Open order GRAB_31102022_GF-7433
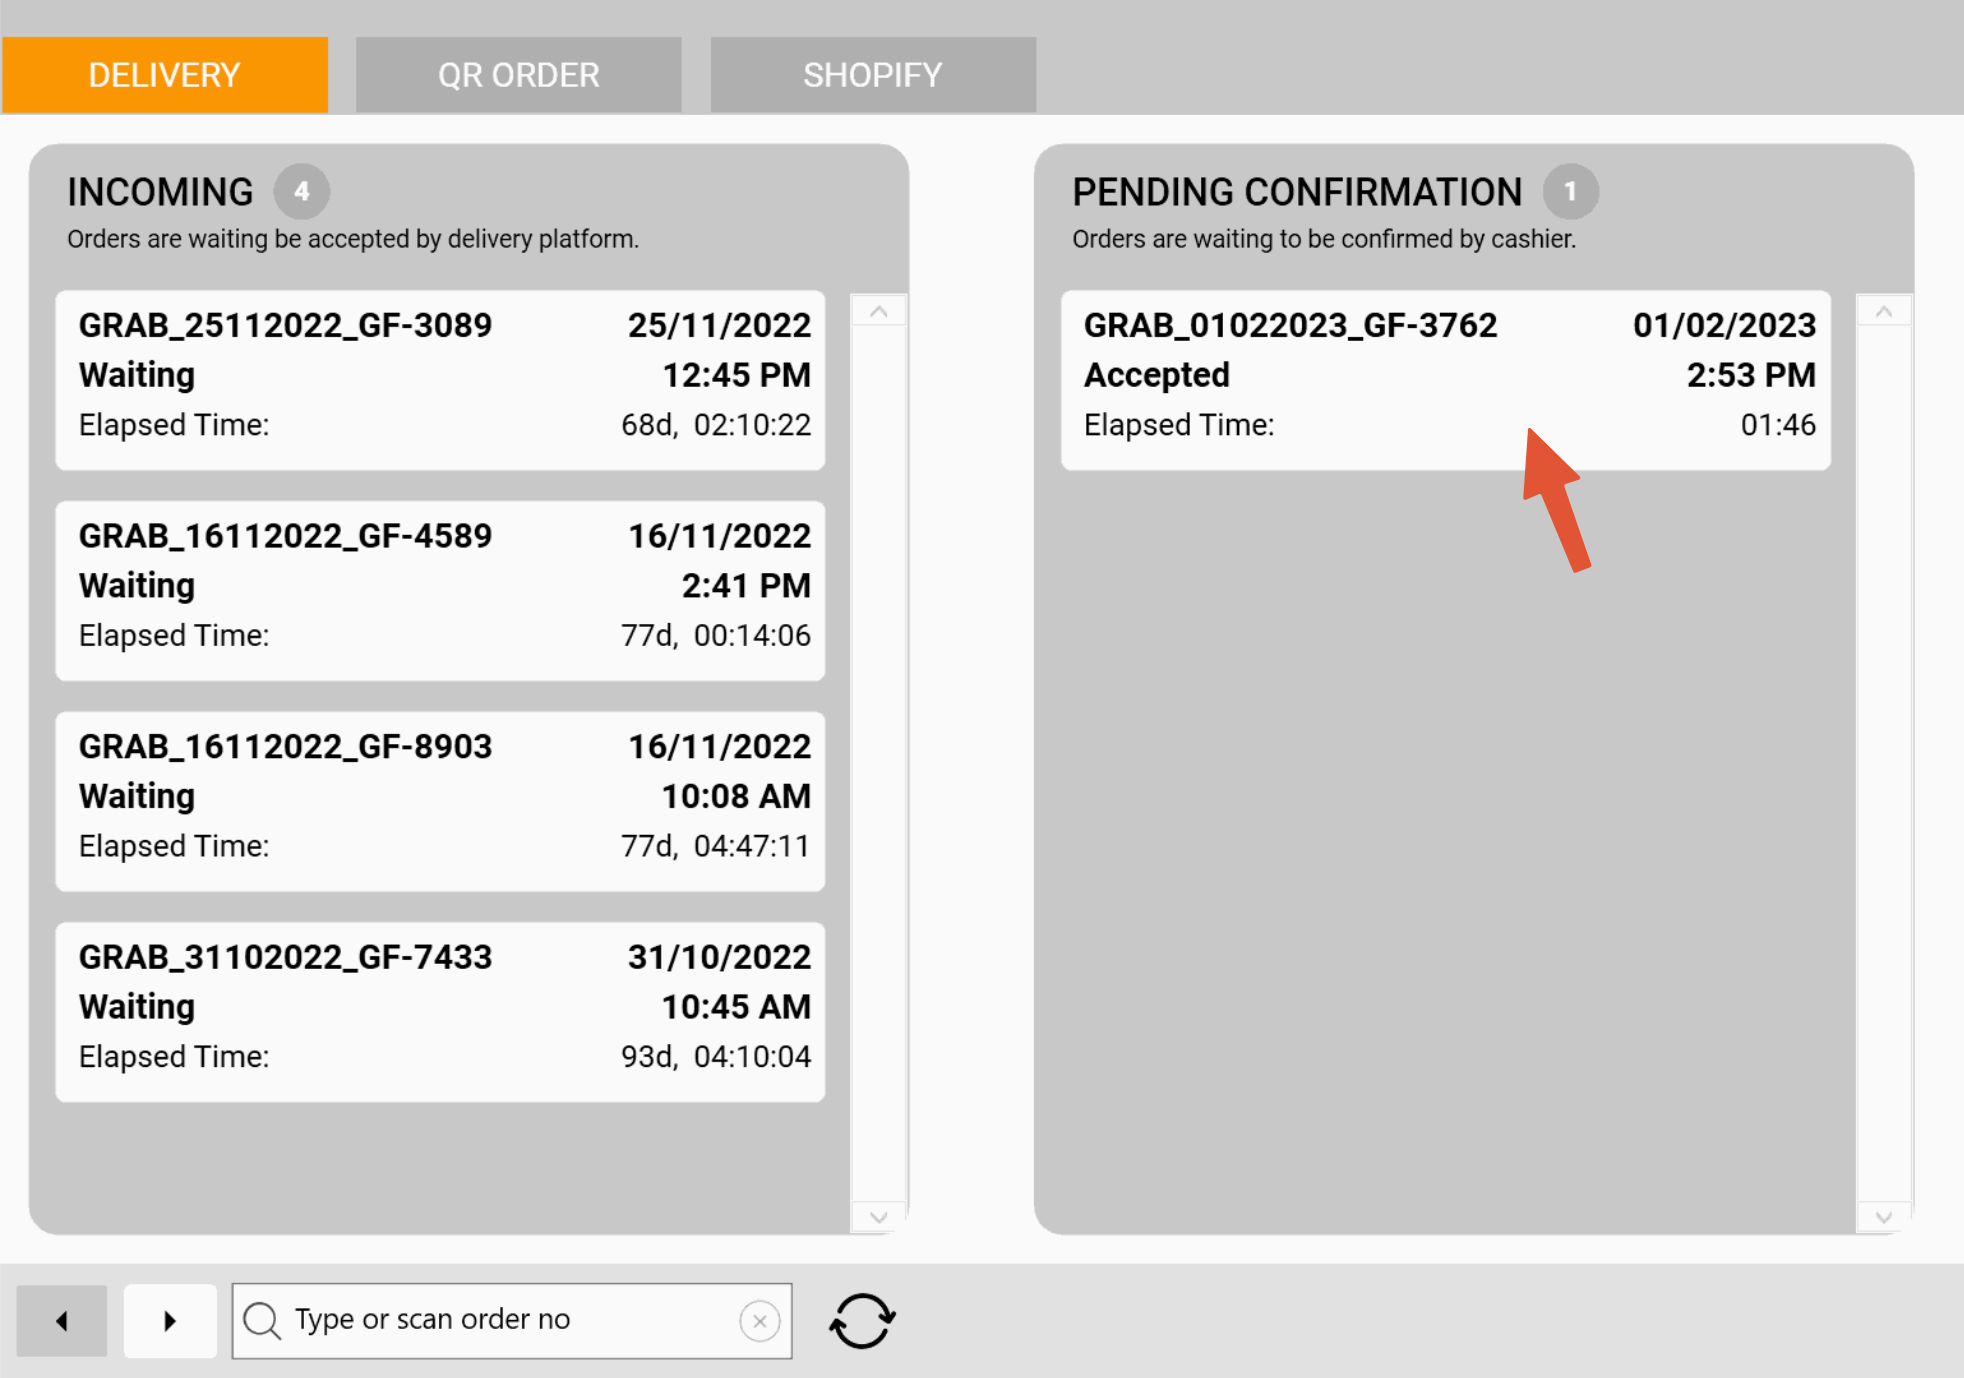The width and height of the screenshot is (1964, 1378). pyautogui.click(x=440, y=1012)
